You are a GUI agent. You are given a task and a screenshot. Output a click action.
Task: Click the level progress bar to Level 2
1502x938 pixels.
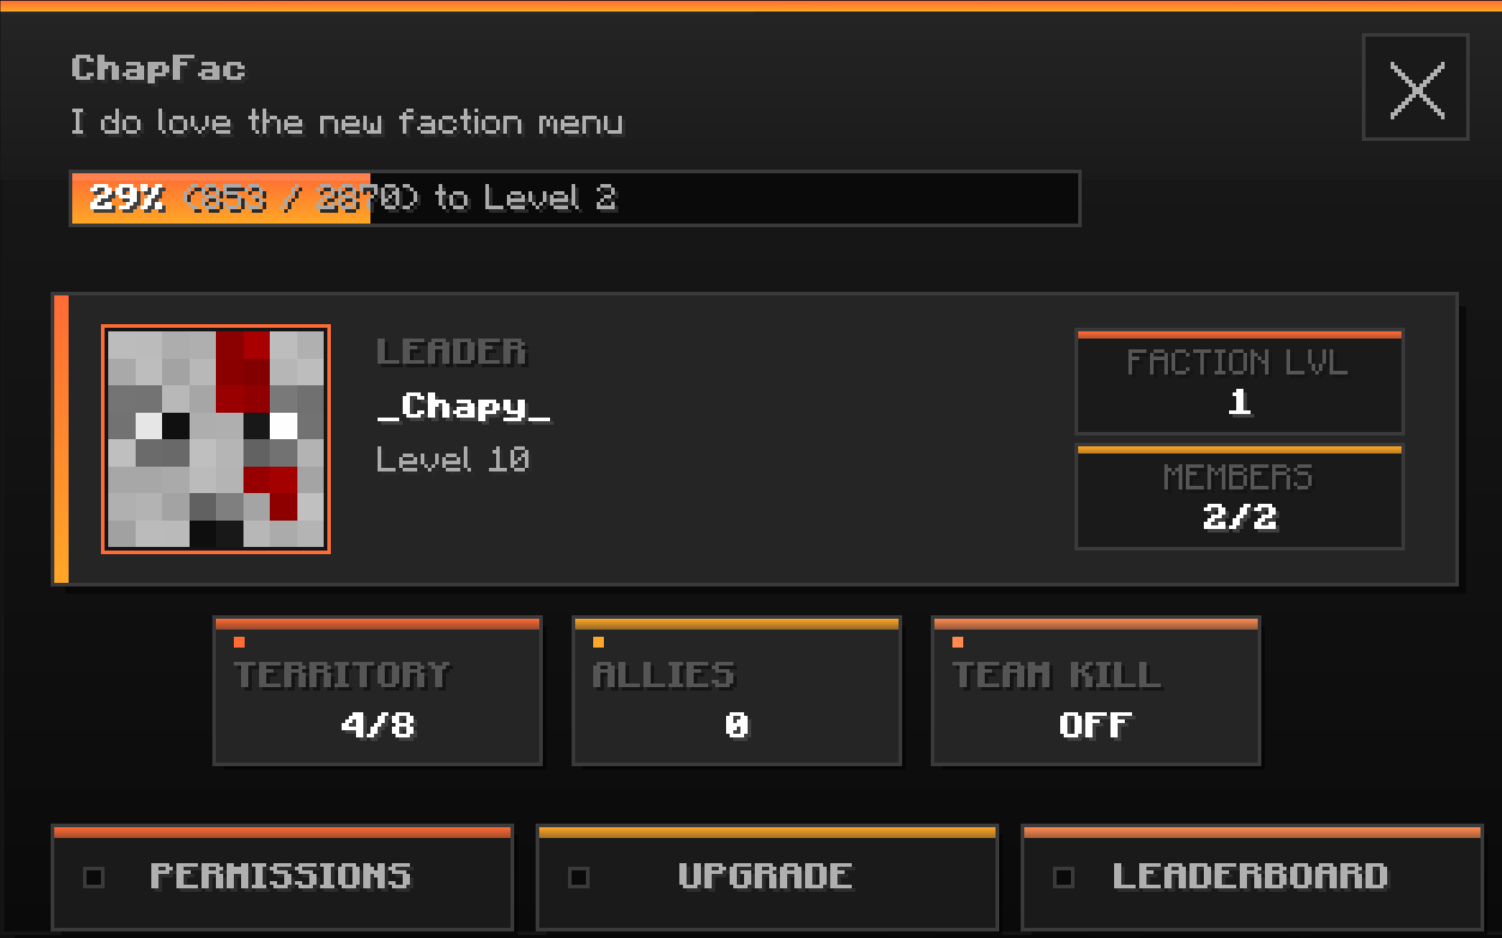click(x=575, y=198)
